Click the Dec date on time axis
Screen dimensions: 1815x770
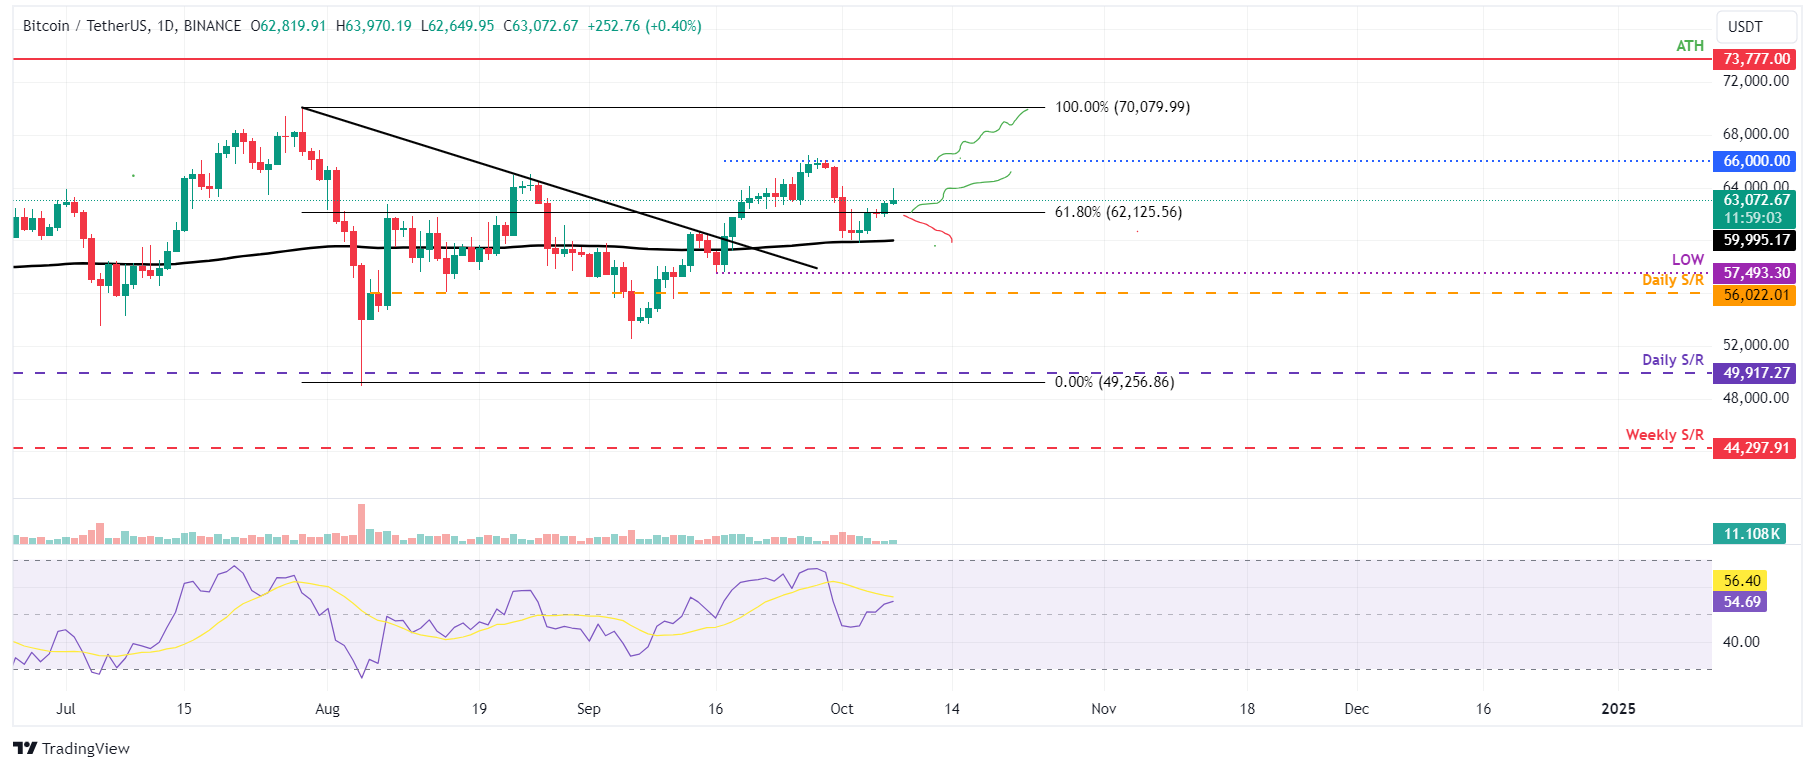(x=1357, y=709)
